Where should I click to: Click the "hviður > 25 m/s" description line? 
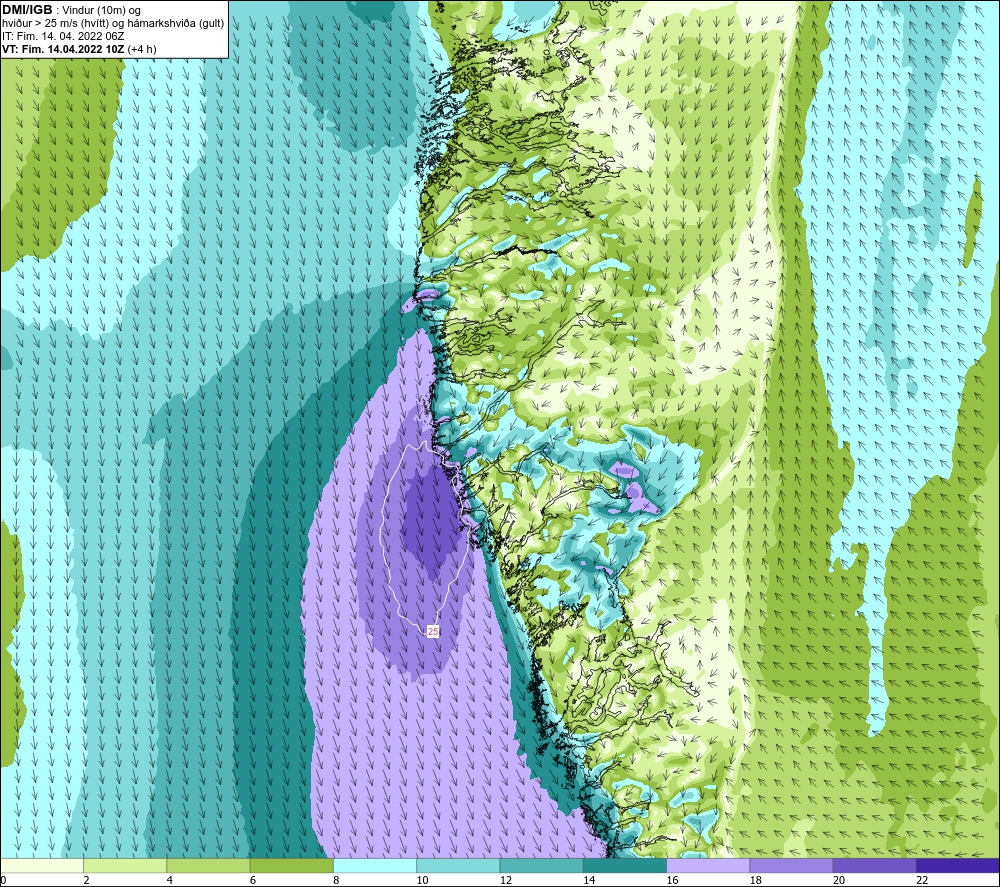(x=113, y=23)
